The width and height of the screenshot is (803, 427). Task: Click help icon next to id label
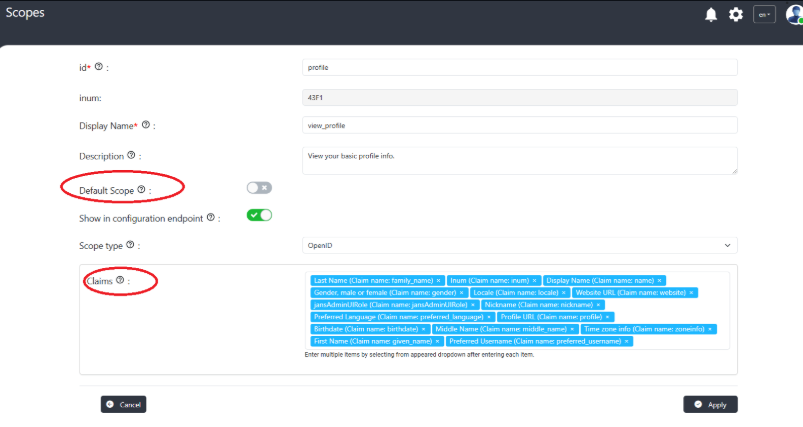click(99, 67)
